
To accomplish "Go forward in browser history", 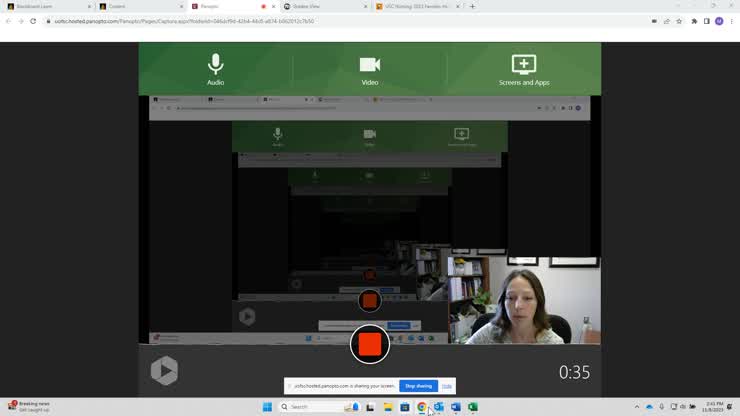I will (21, 21).
